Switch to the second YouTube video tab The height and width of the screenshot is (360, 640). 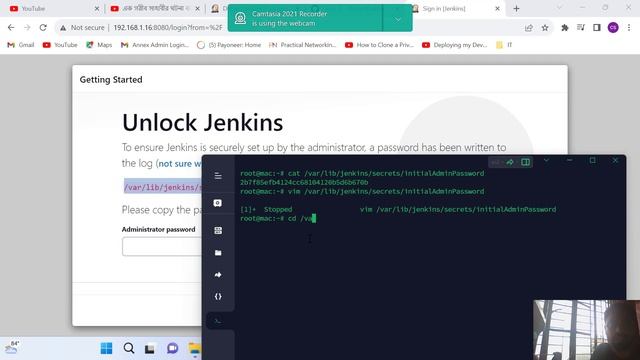click(155, 9)
